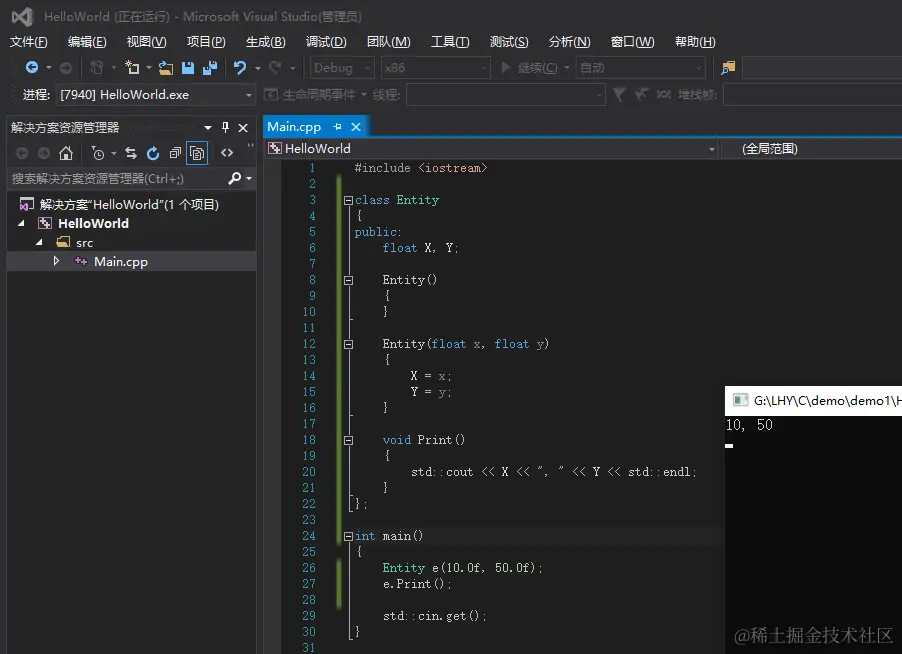Close the Solution Explorer panel

tap(243, 128)
